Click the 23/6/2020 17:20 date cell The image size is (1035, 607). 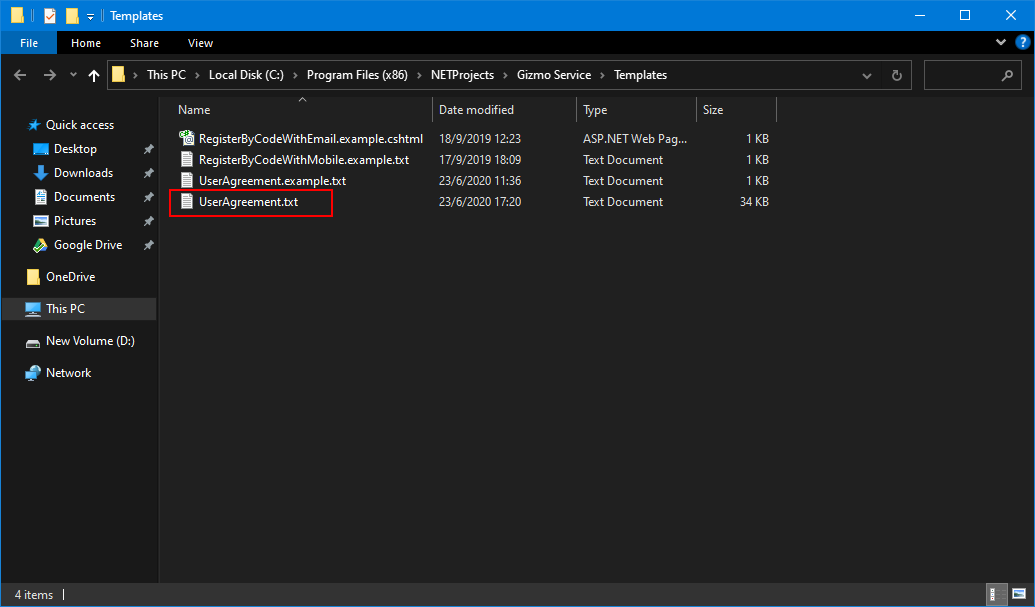(480, 202)
